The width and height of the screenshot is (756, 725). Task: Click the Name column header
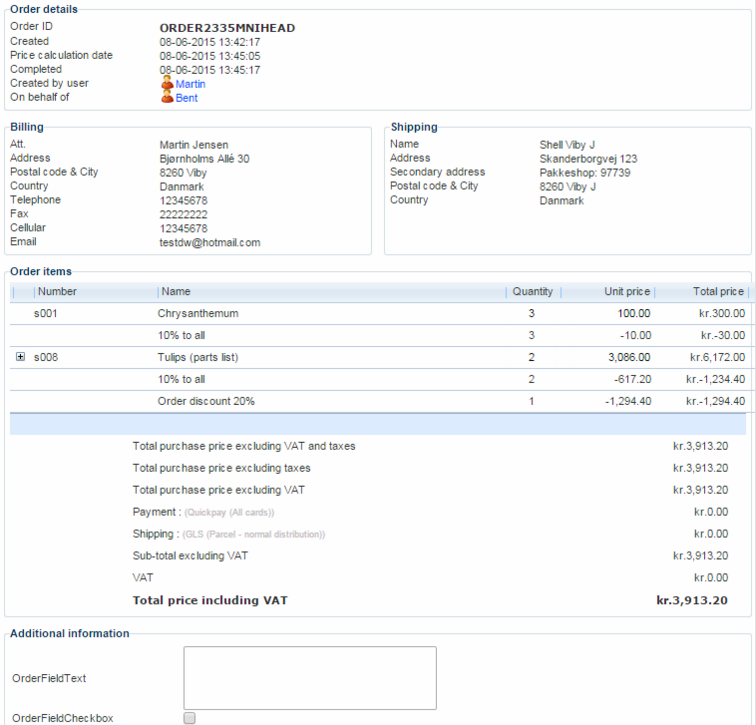(x=176, y=292)
